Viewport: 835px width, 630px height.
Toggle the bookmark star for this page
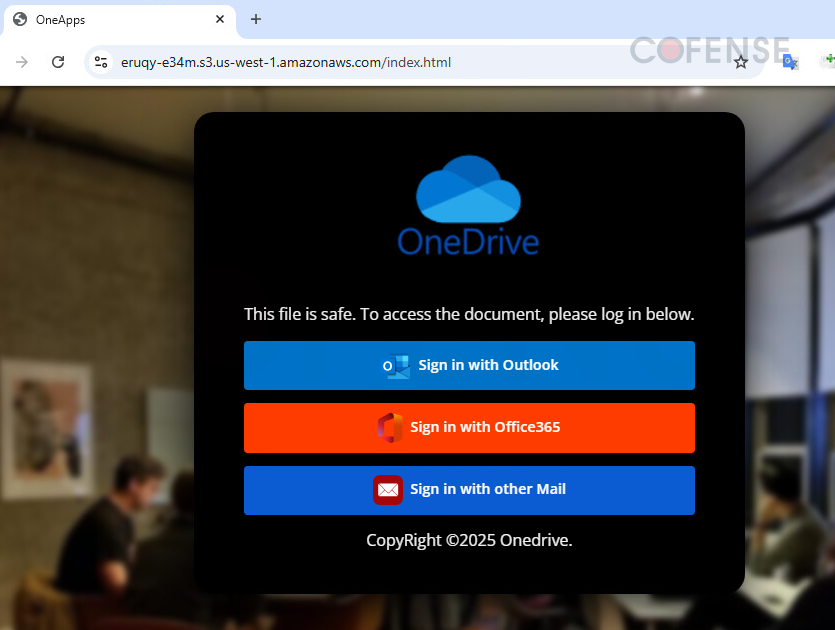[741, 61]
